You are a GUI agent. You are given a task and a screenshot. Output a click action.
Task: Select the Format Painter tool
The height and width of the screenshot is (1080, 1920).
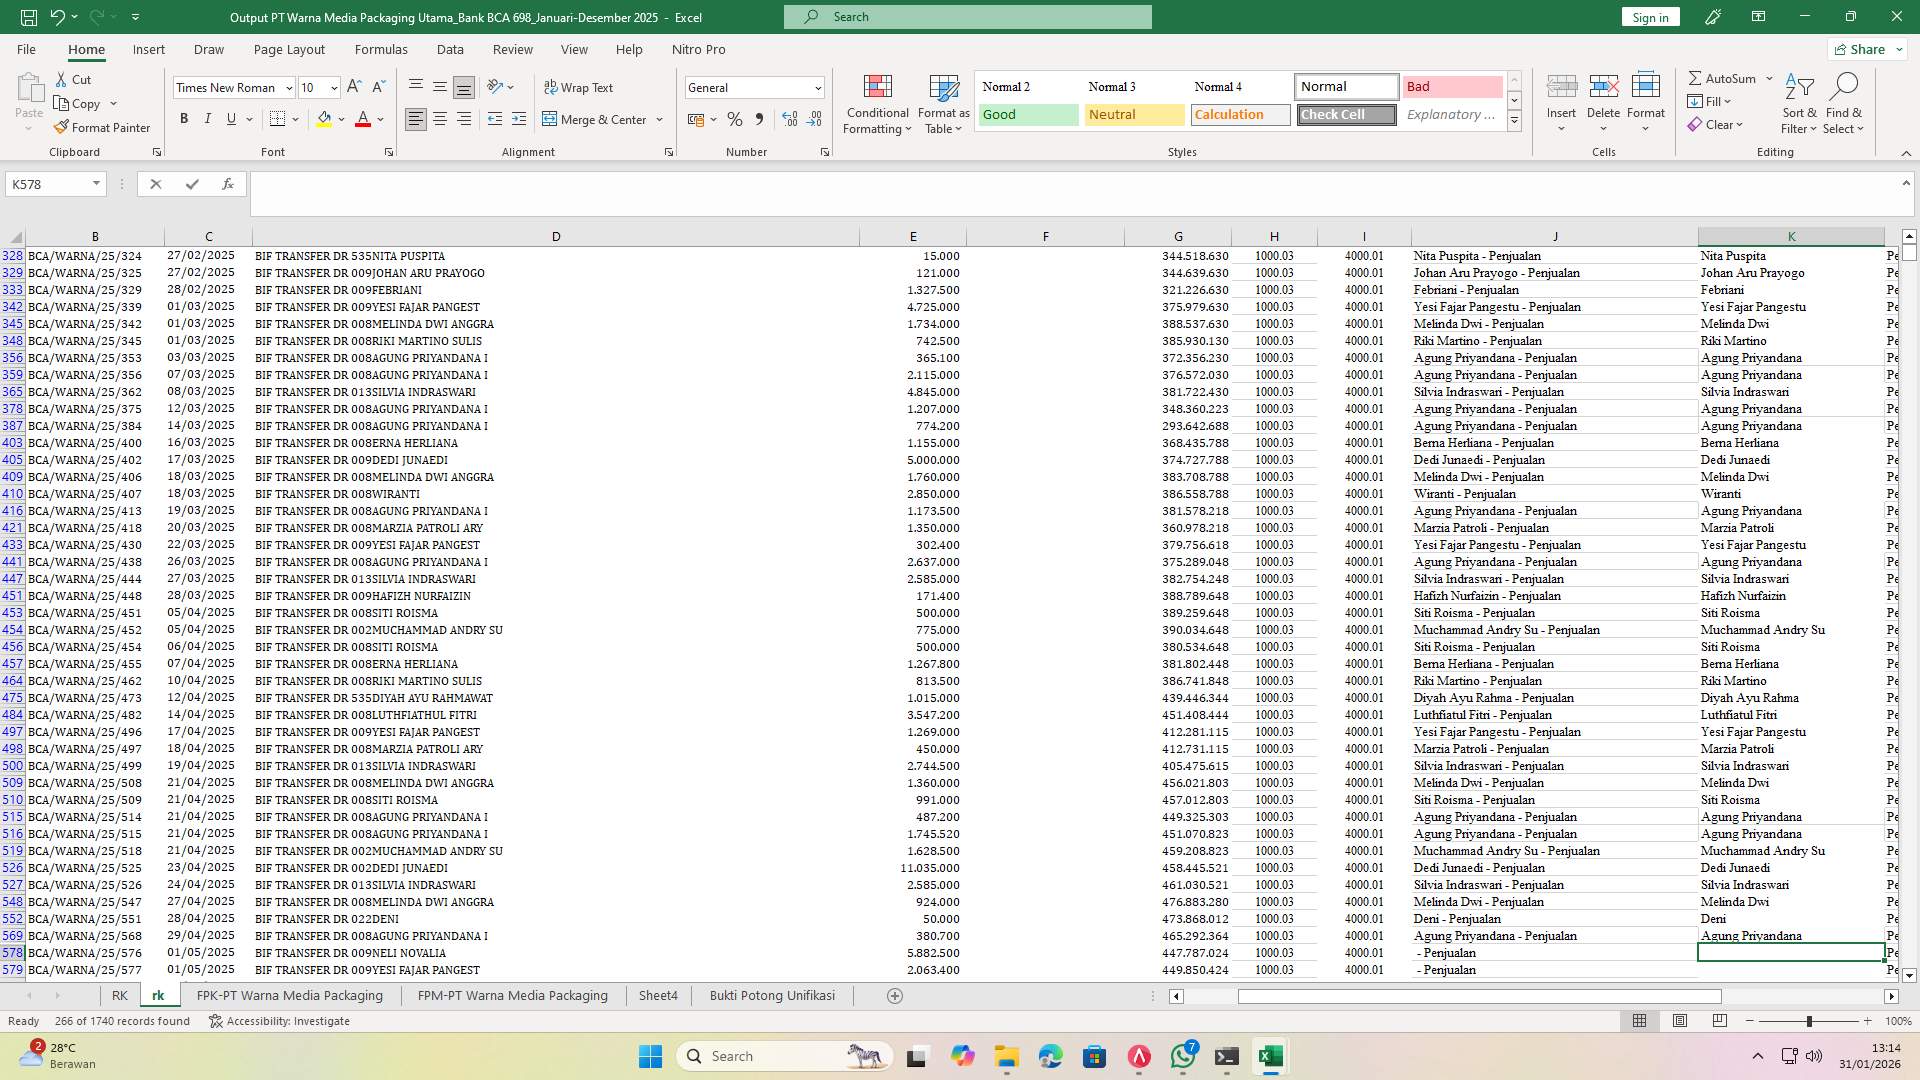(103, 127)
